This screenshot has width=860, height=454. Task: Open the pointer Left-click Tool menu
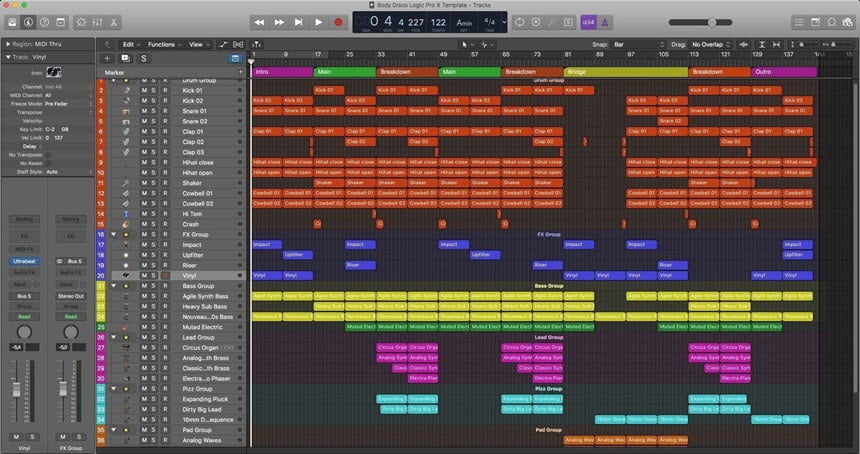pyautogui.click(x=466, y=44)
